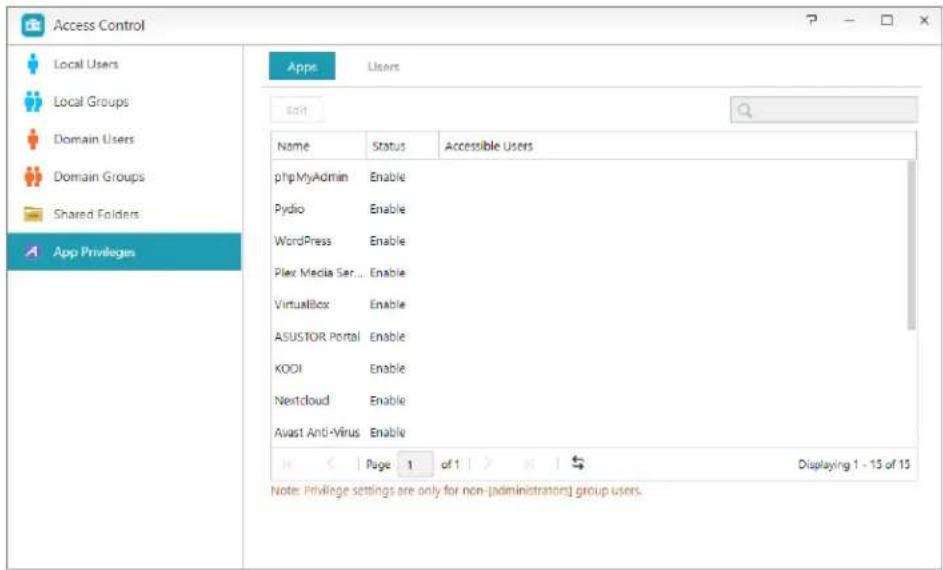Click Enable status for phpMyAdmin
Screen dimensions: 943x570
(387, 177)
